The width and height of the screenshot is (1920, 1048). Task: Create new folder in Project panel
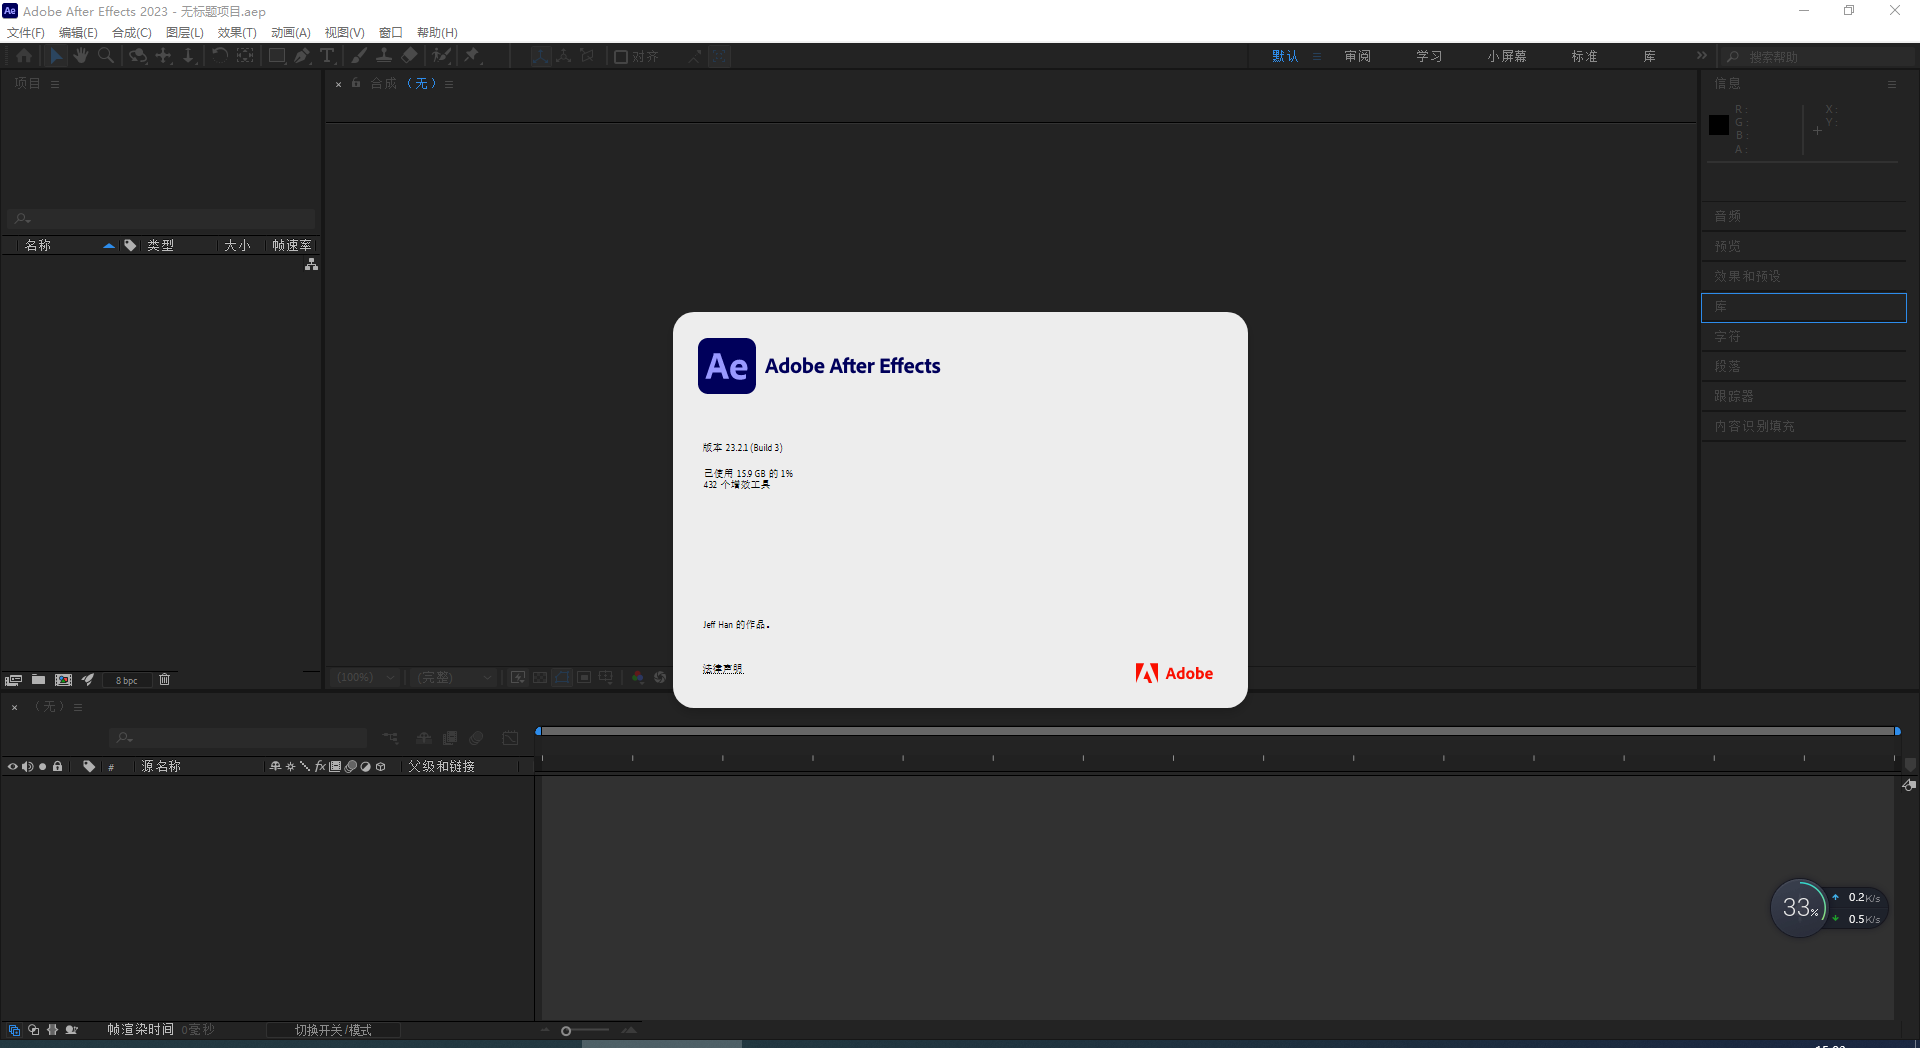point(38,680)
